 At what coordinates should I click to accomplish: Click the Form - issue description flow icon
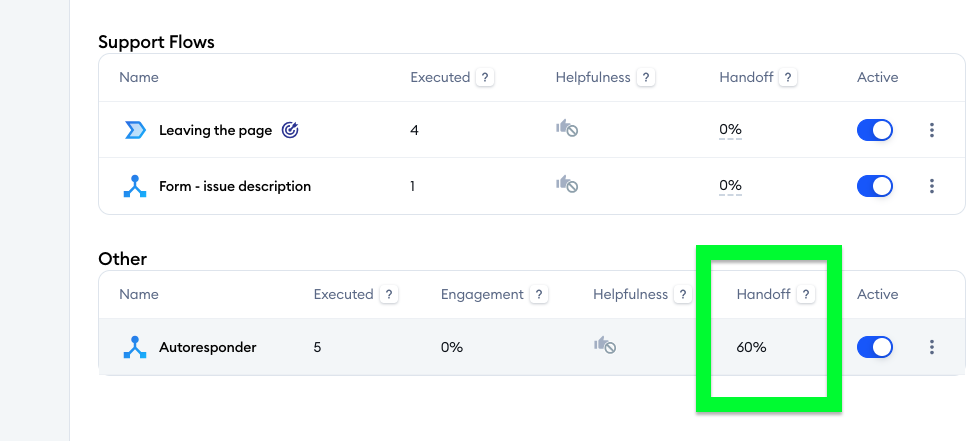(135, 186)
